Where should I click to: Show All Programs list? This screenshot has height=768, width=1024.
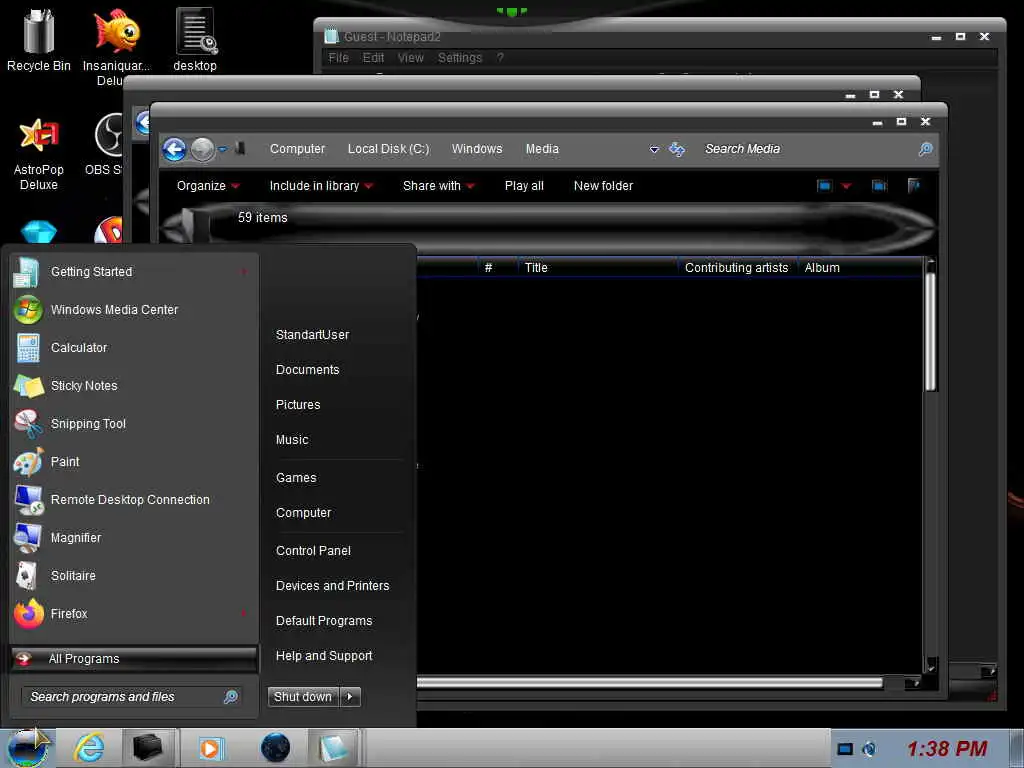click(135, 659)
